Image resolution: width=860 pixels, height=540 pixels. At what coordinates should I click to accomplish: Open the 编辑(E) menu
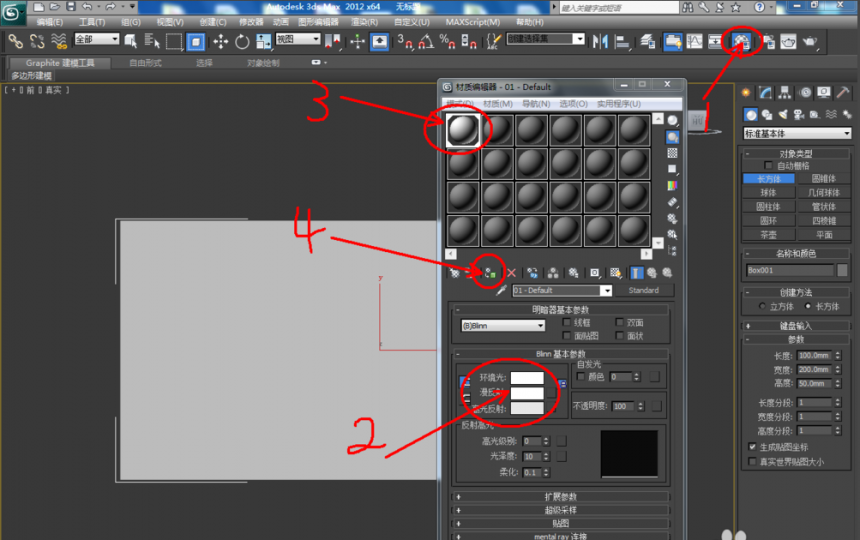click(49, 22)
